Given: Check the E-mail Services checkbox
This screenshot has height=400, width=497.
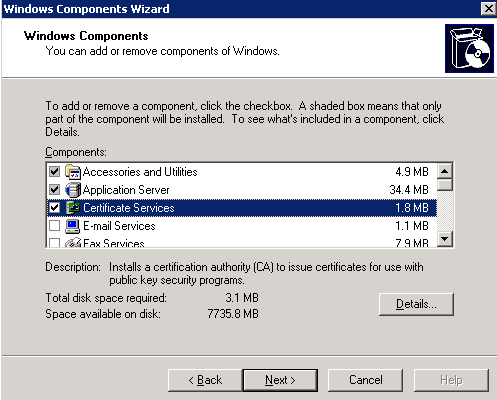Looking at the screenshot, I should pyautogui.click(x=54, y=226).
